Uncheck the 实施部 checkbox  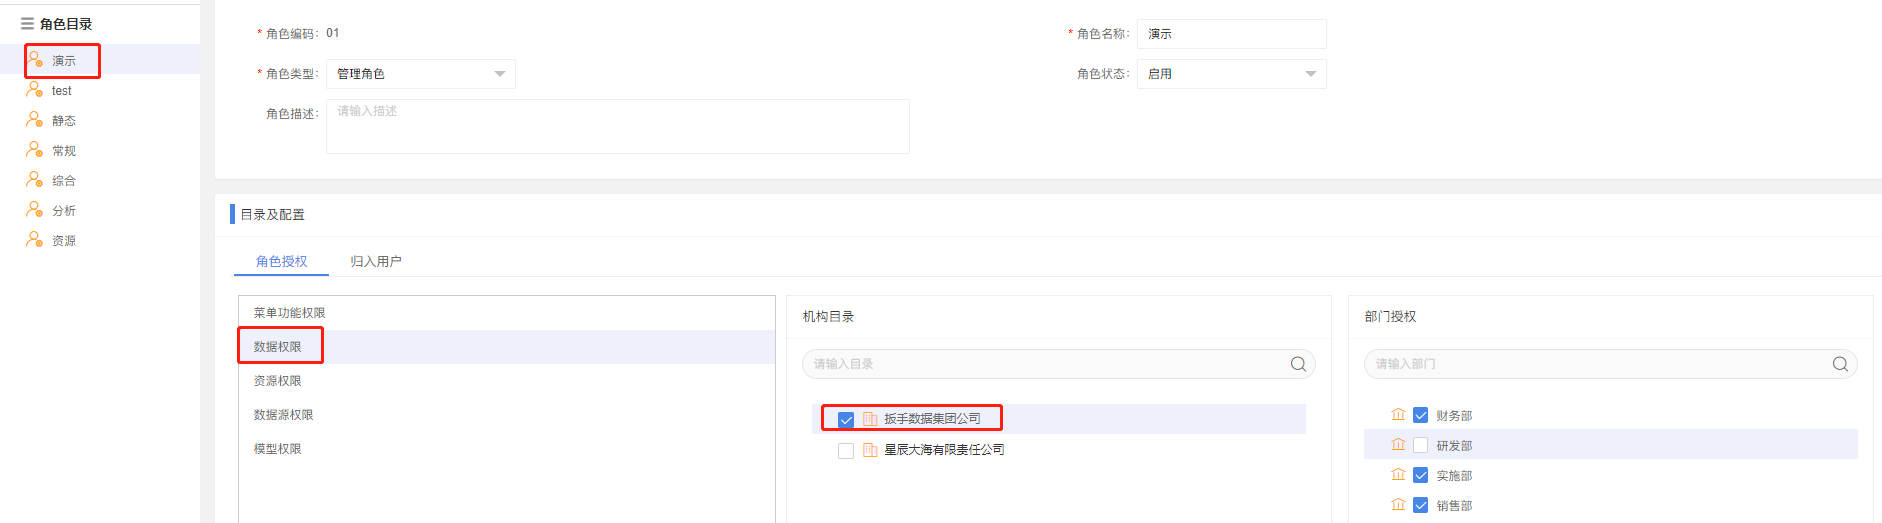click(1420, 475)
